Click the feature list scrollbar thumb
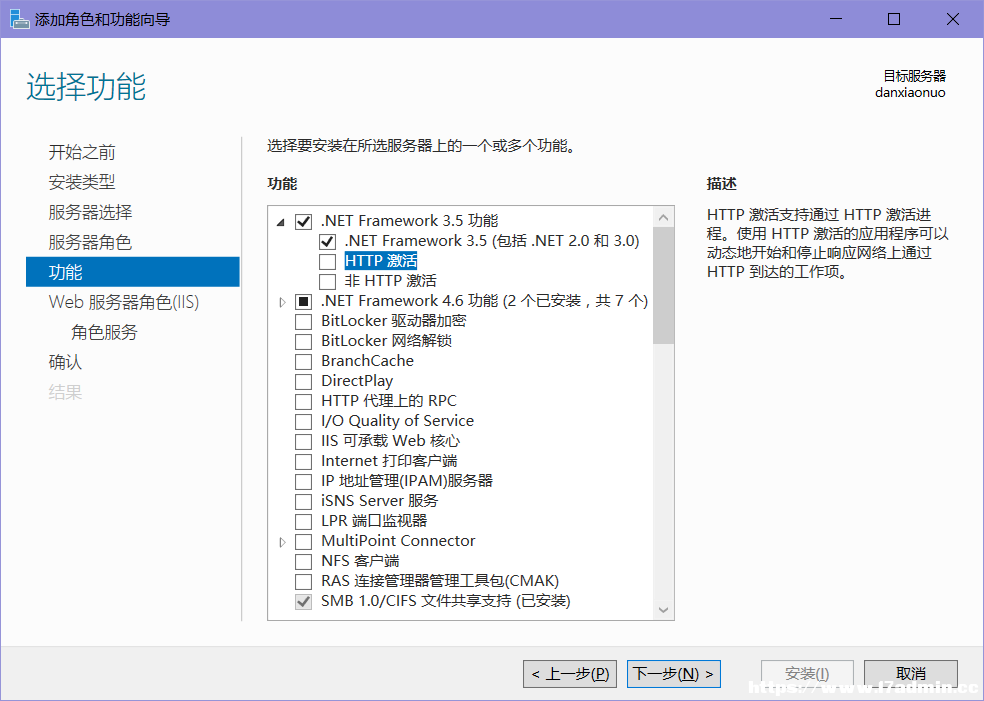 click(x=663, y=286)
